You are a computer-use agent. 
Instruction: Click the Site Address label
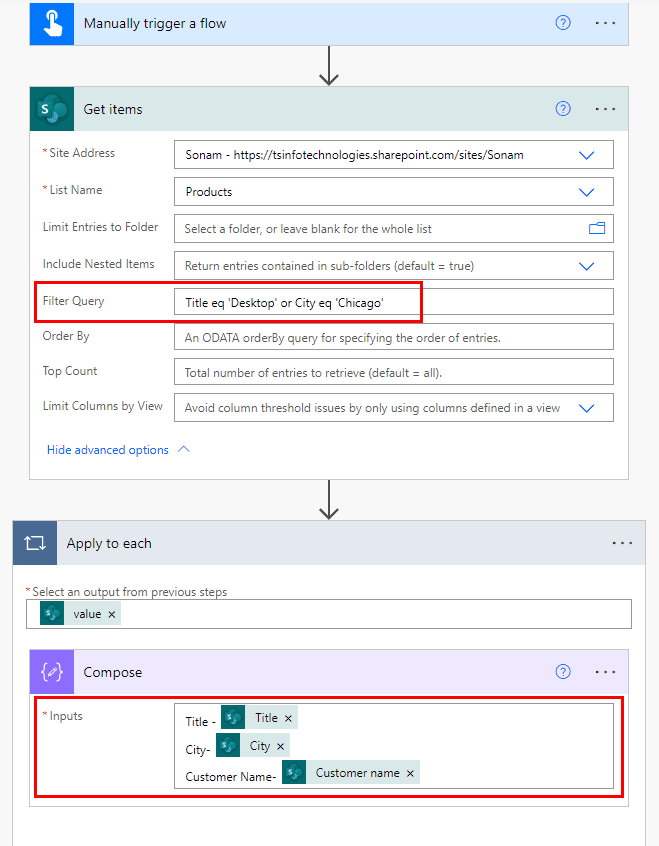point(82,153)
